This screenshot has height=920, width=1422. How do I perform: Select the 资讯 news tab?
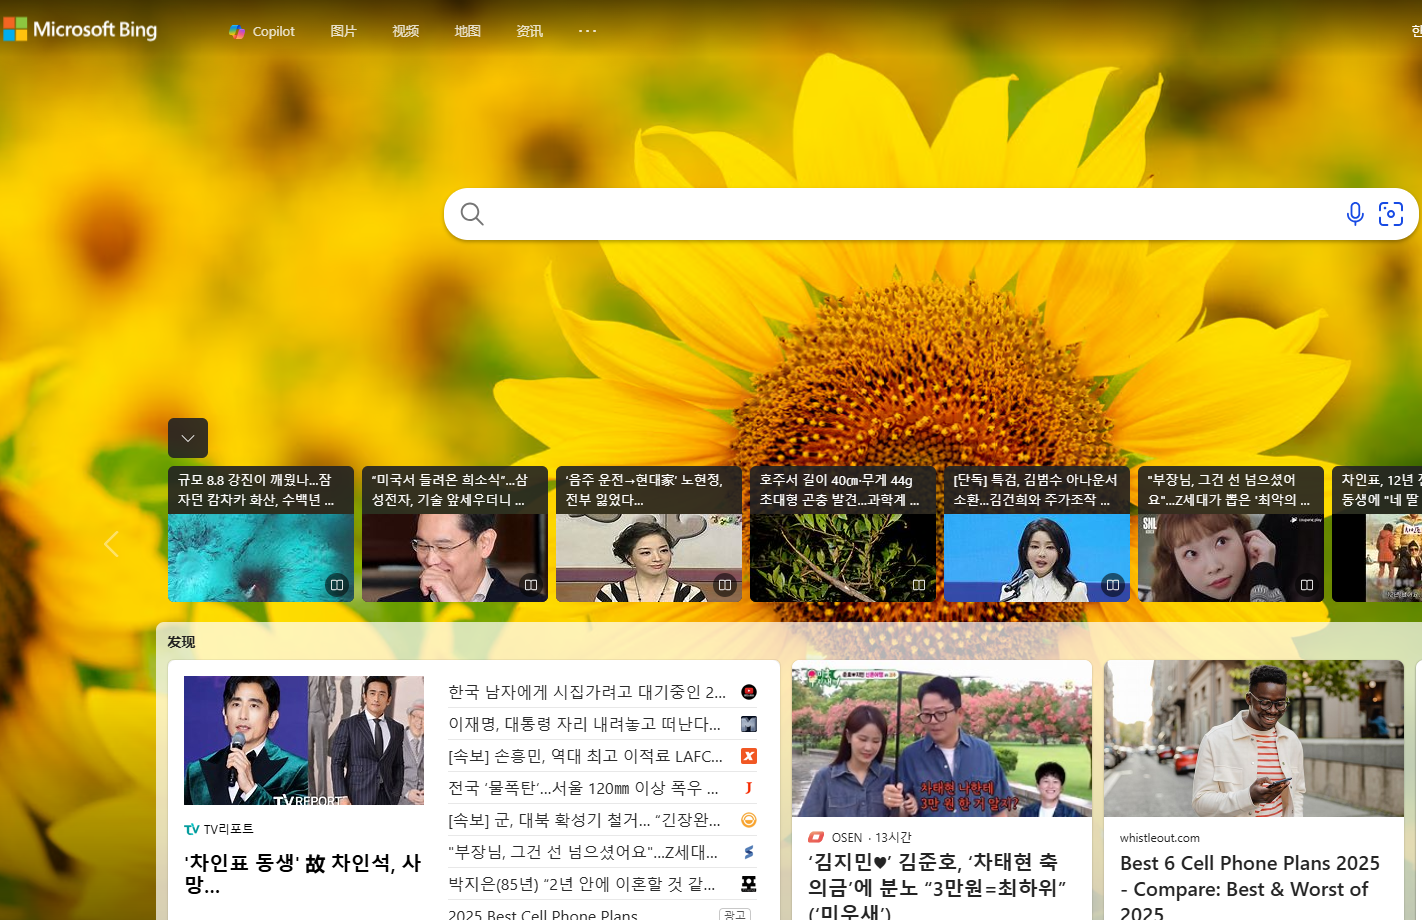pyautogui.click(x=529, y=31)
